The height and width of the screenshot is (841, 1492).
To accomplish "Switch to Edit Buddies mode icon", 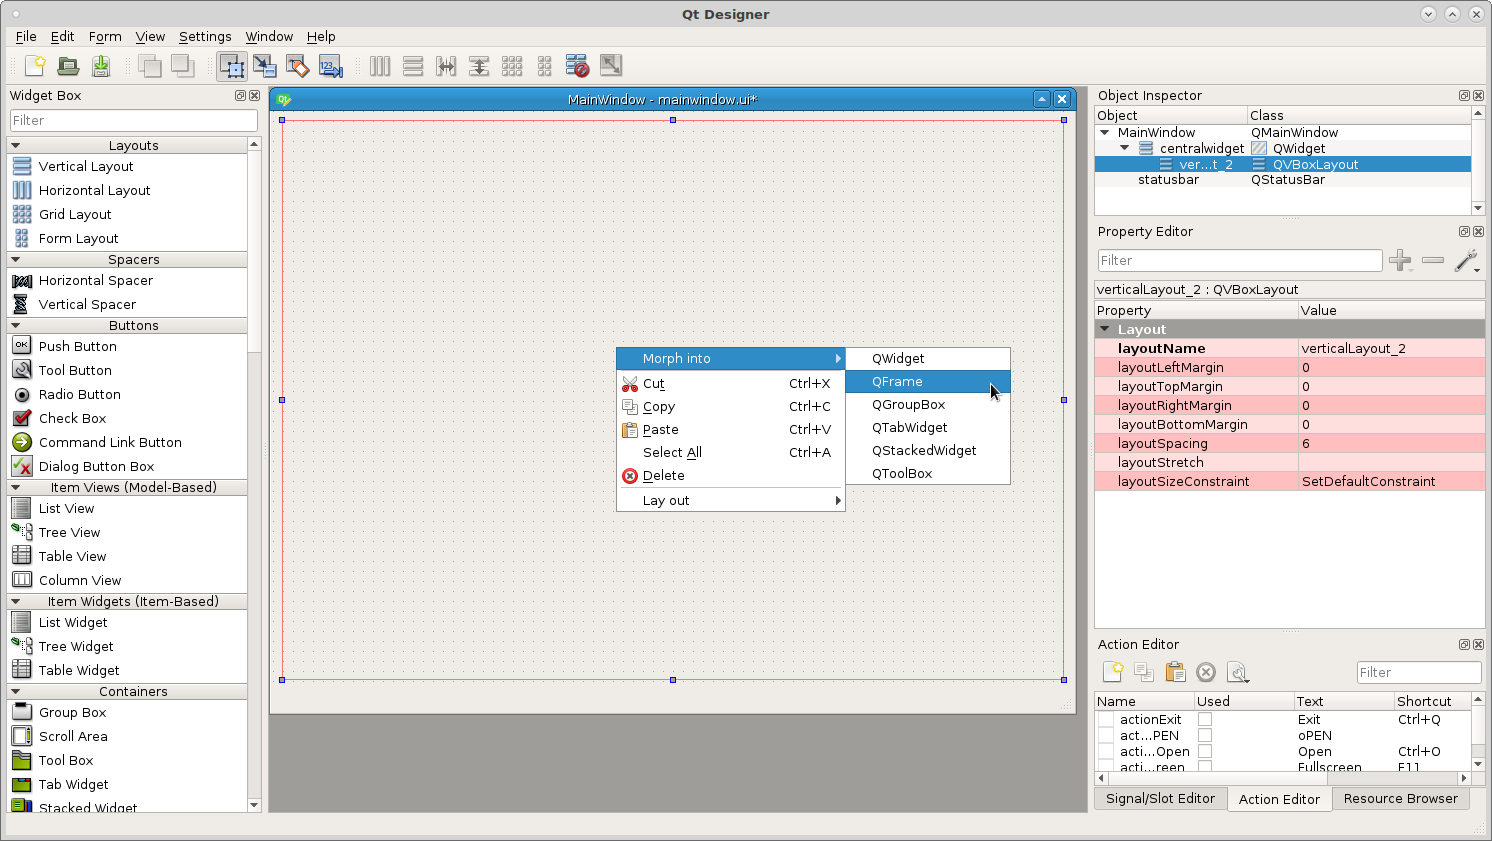I will (297, 66).
